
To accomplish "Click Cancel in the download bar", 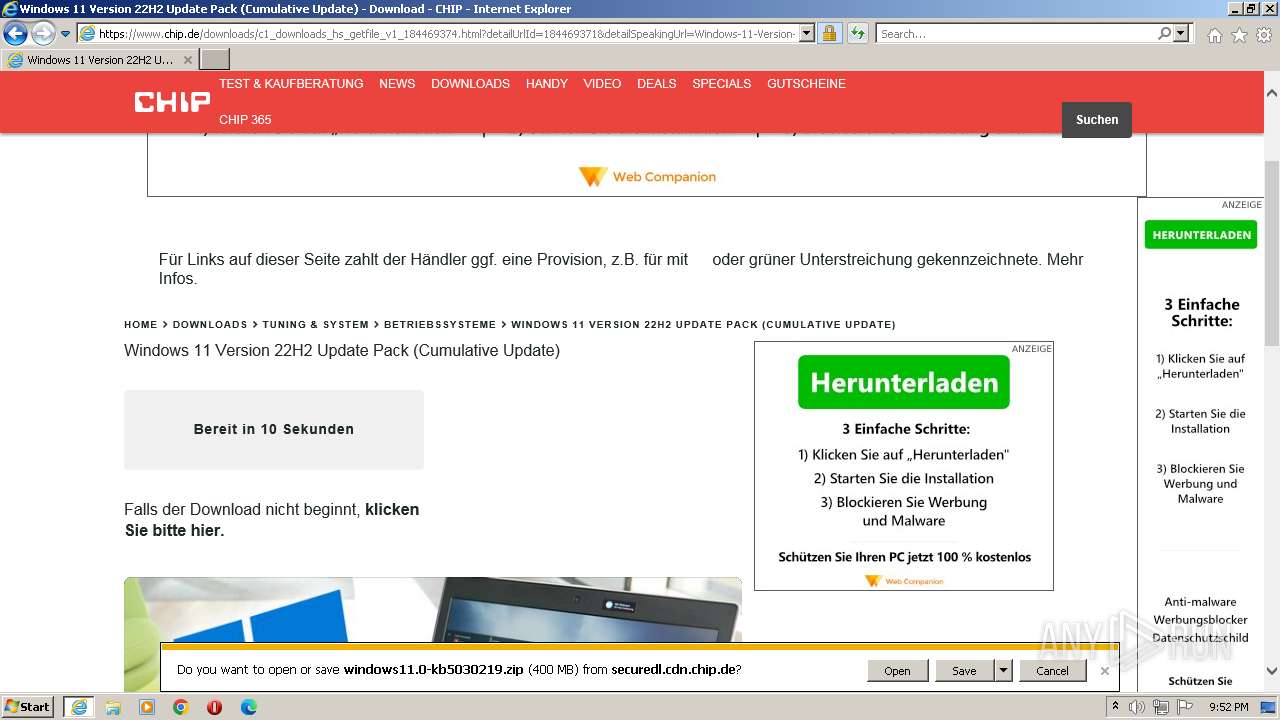I will (1052, 671).
